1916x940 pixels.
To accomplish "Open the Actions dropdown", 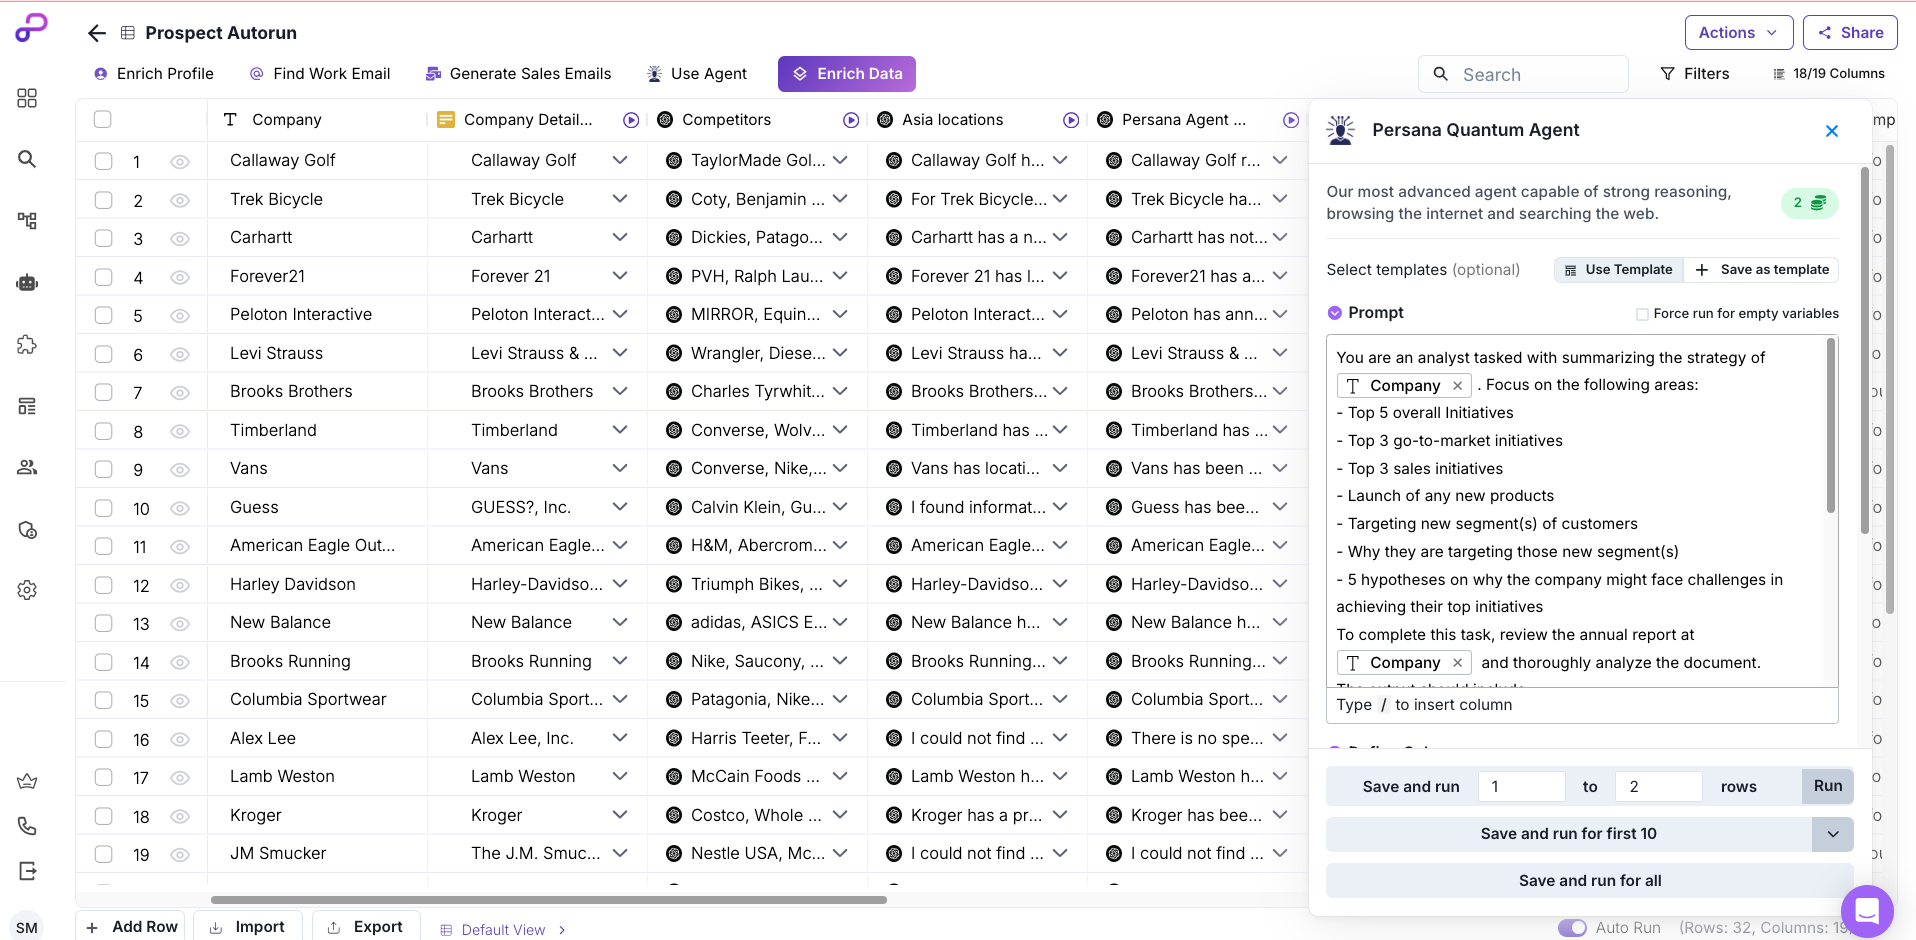I will pos(1738,33).
